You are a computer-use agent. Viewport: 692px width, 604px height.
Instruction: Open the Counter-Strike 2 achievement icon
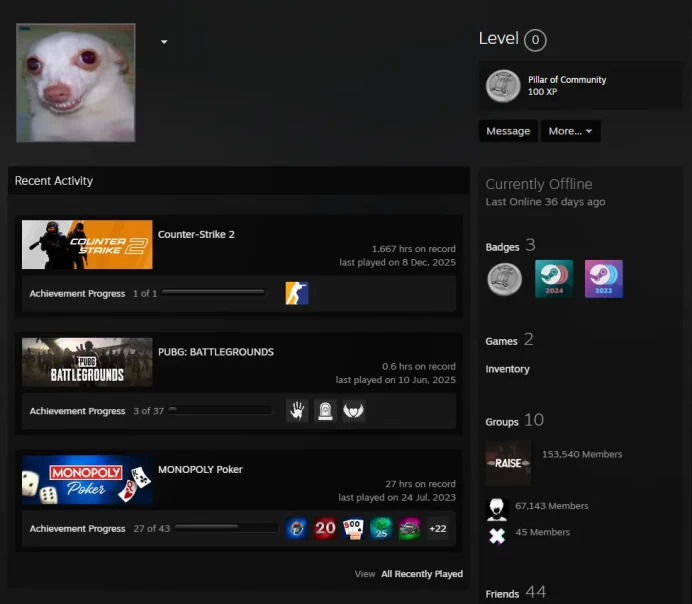[297, 293]
